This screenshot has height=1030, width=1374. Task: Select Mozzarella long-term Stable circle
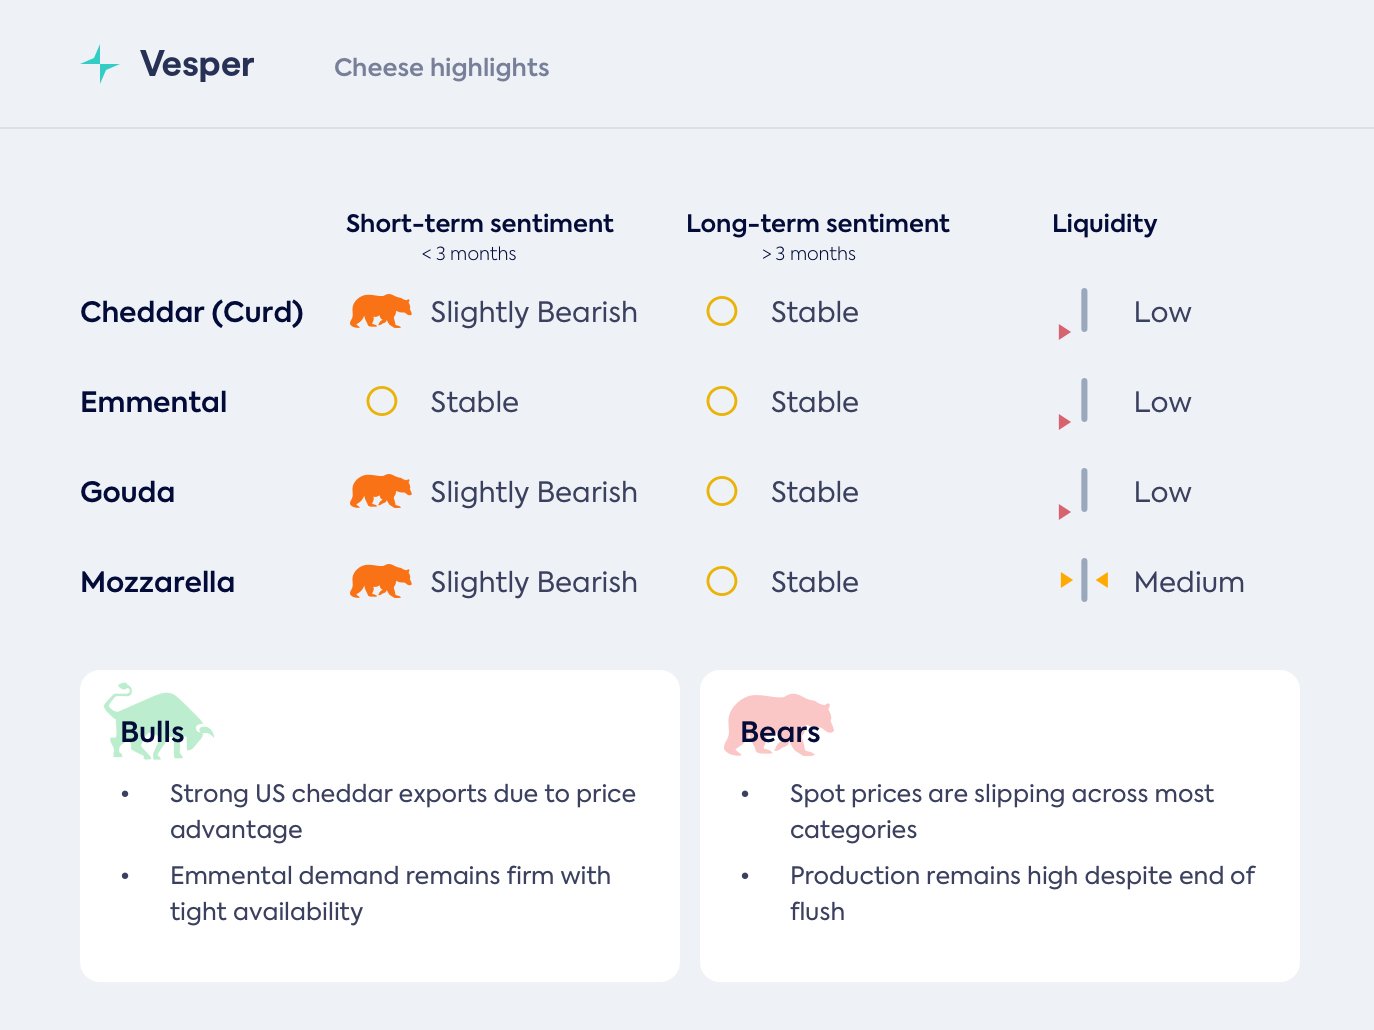722,582
